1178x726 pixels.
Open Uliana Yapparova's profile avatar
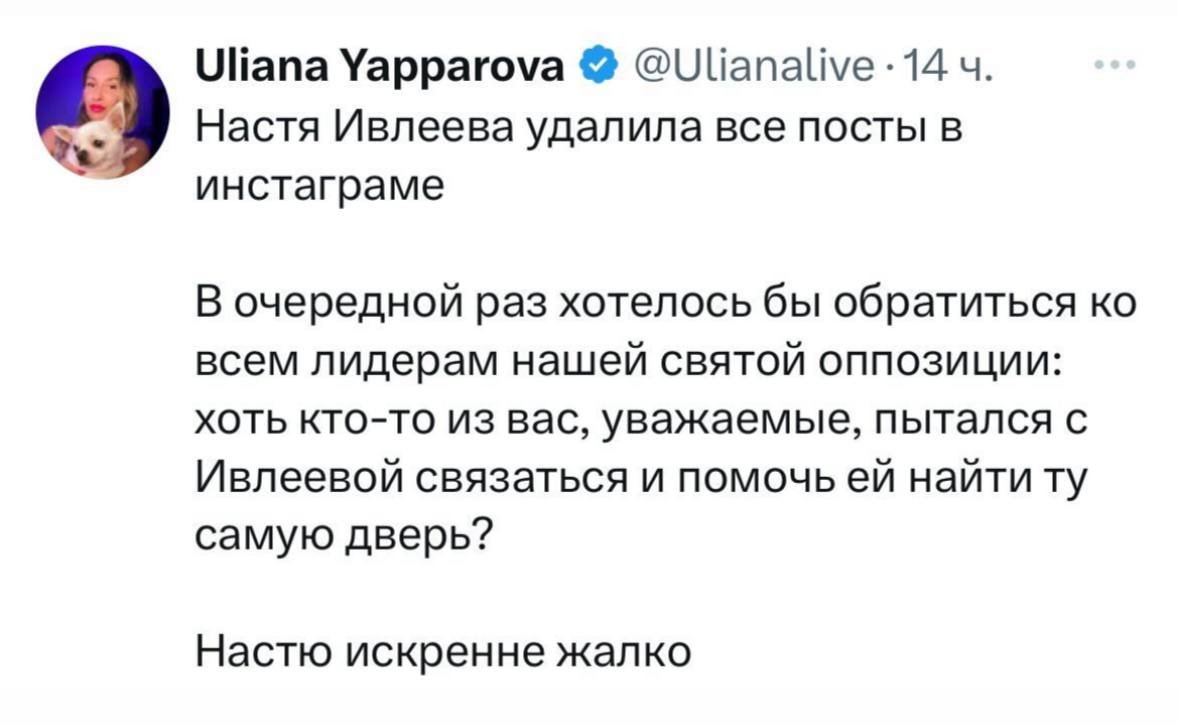click(103, 112)
